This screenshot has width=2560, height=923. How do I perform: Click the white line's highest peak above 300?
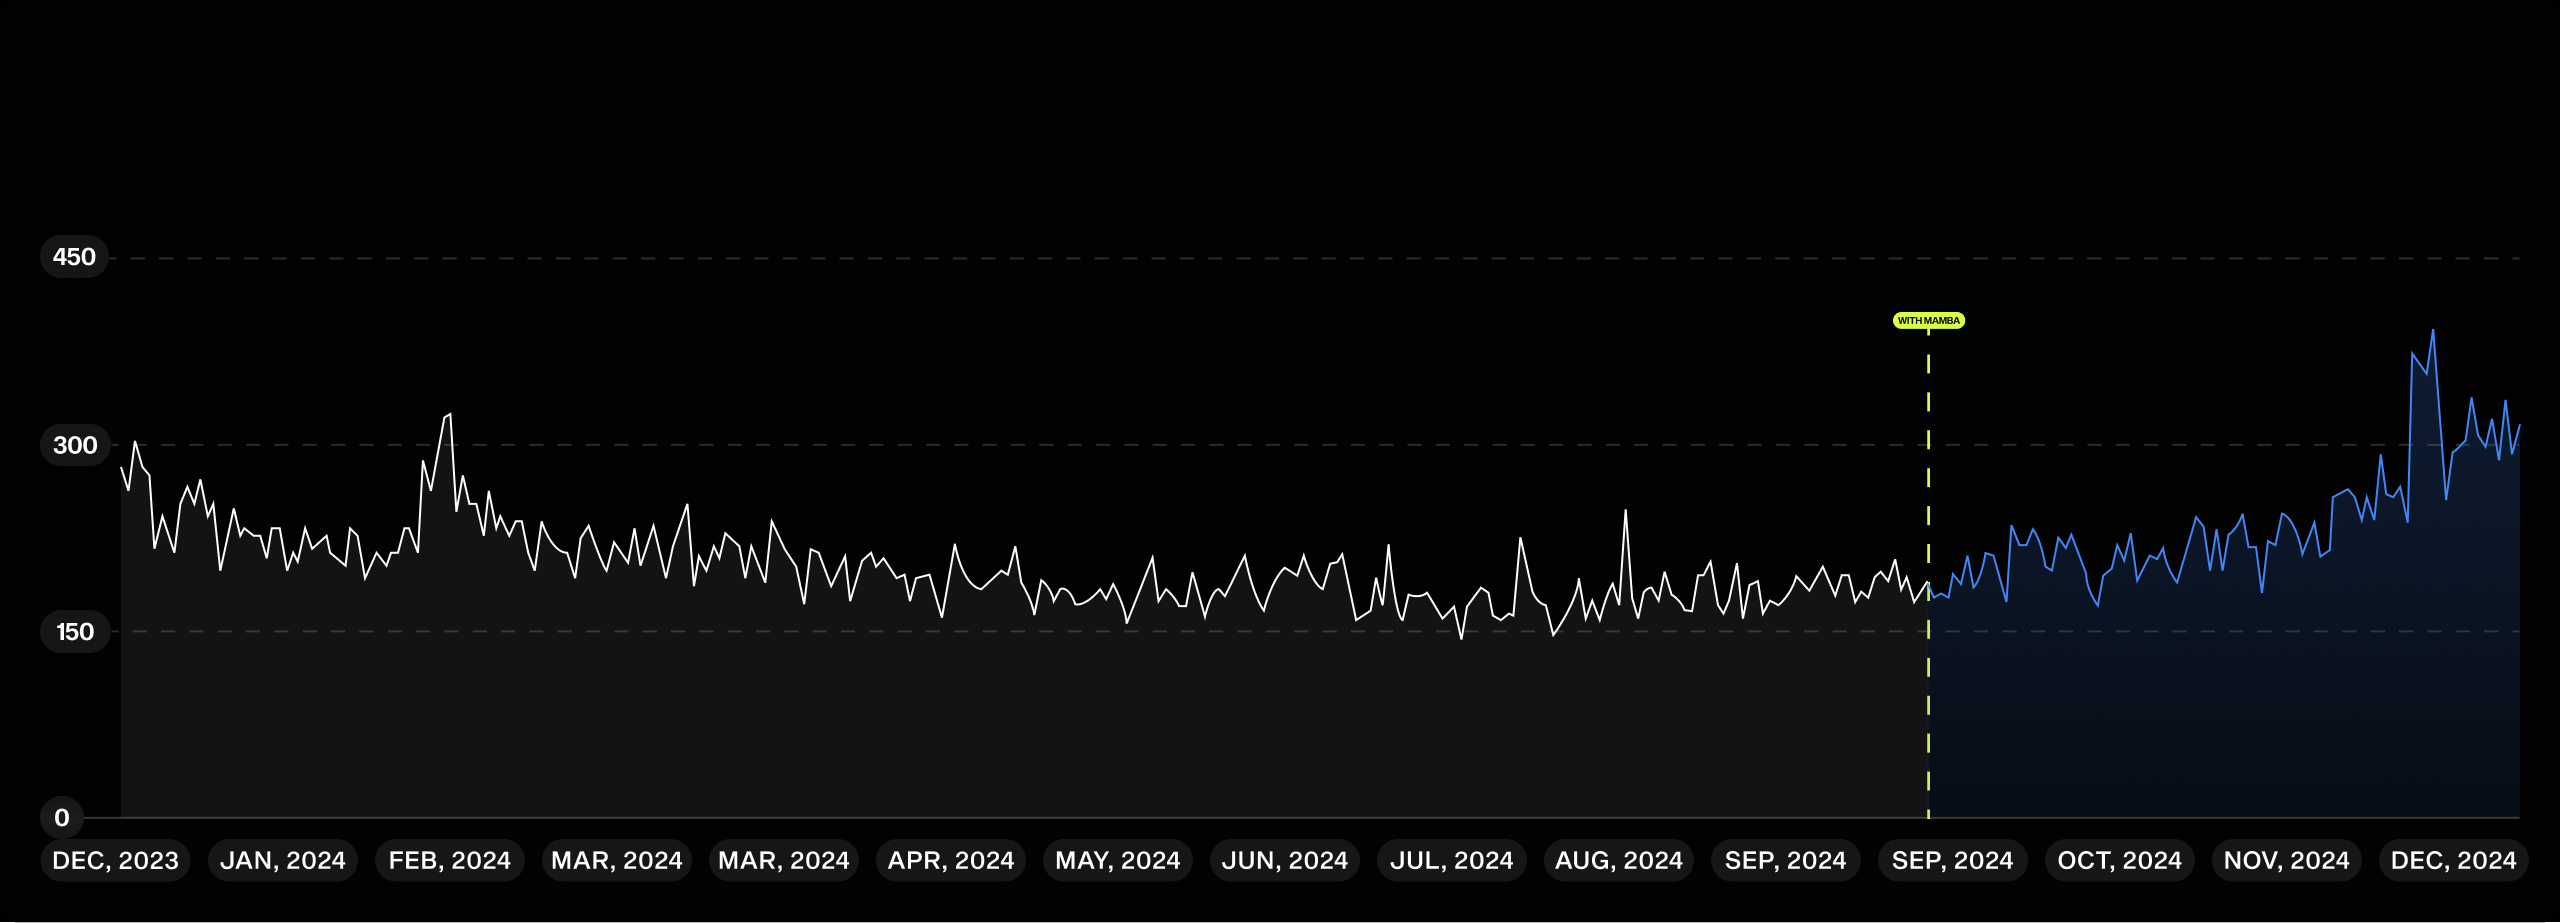450,415
